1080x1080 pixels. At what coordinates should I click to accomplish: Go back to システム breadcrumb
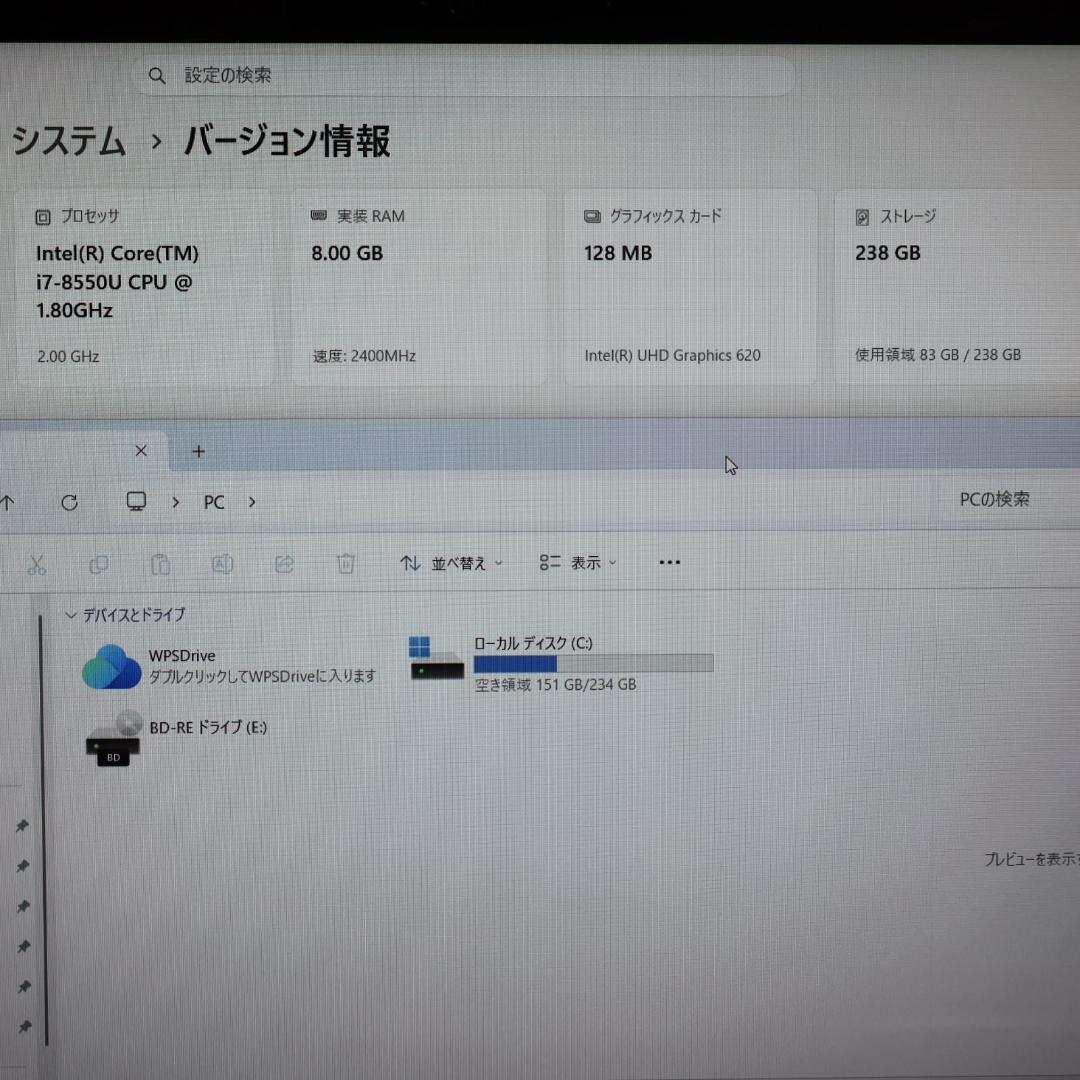(x=69, y=141)
